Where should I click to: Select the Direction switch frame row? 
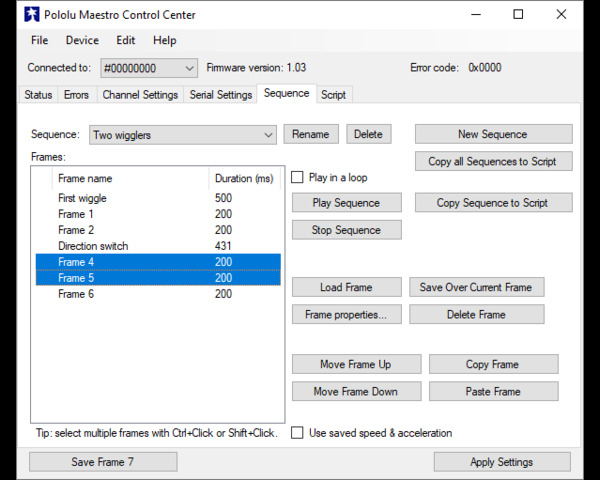click(93, 246)
